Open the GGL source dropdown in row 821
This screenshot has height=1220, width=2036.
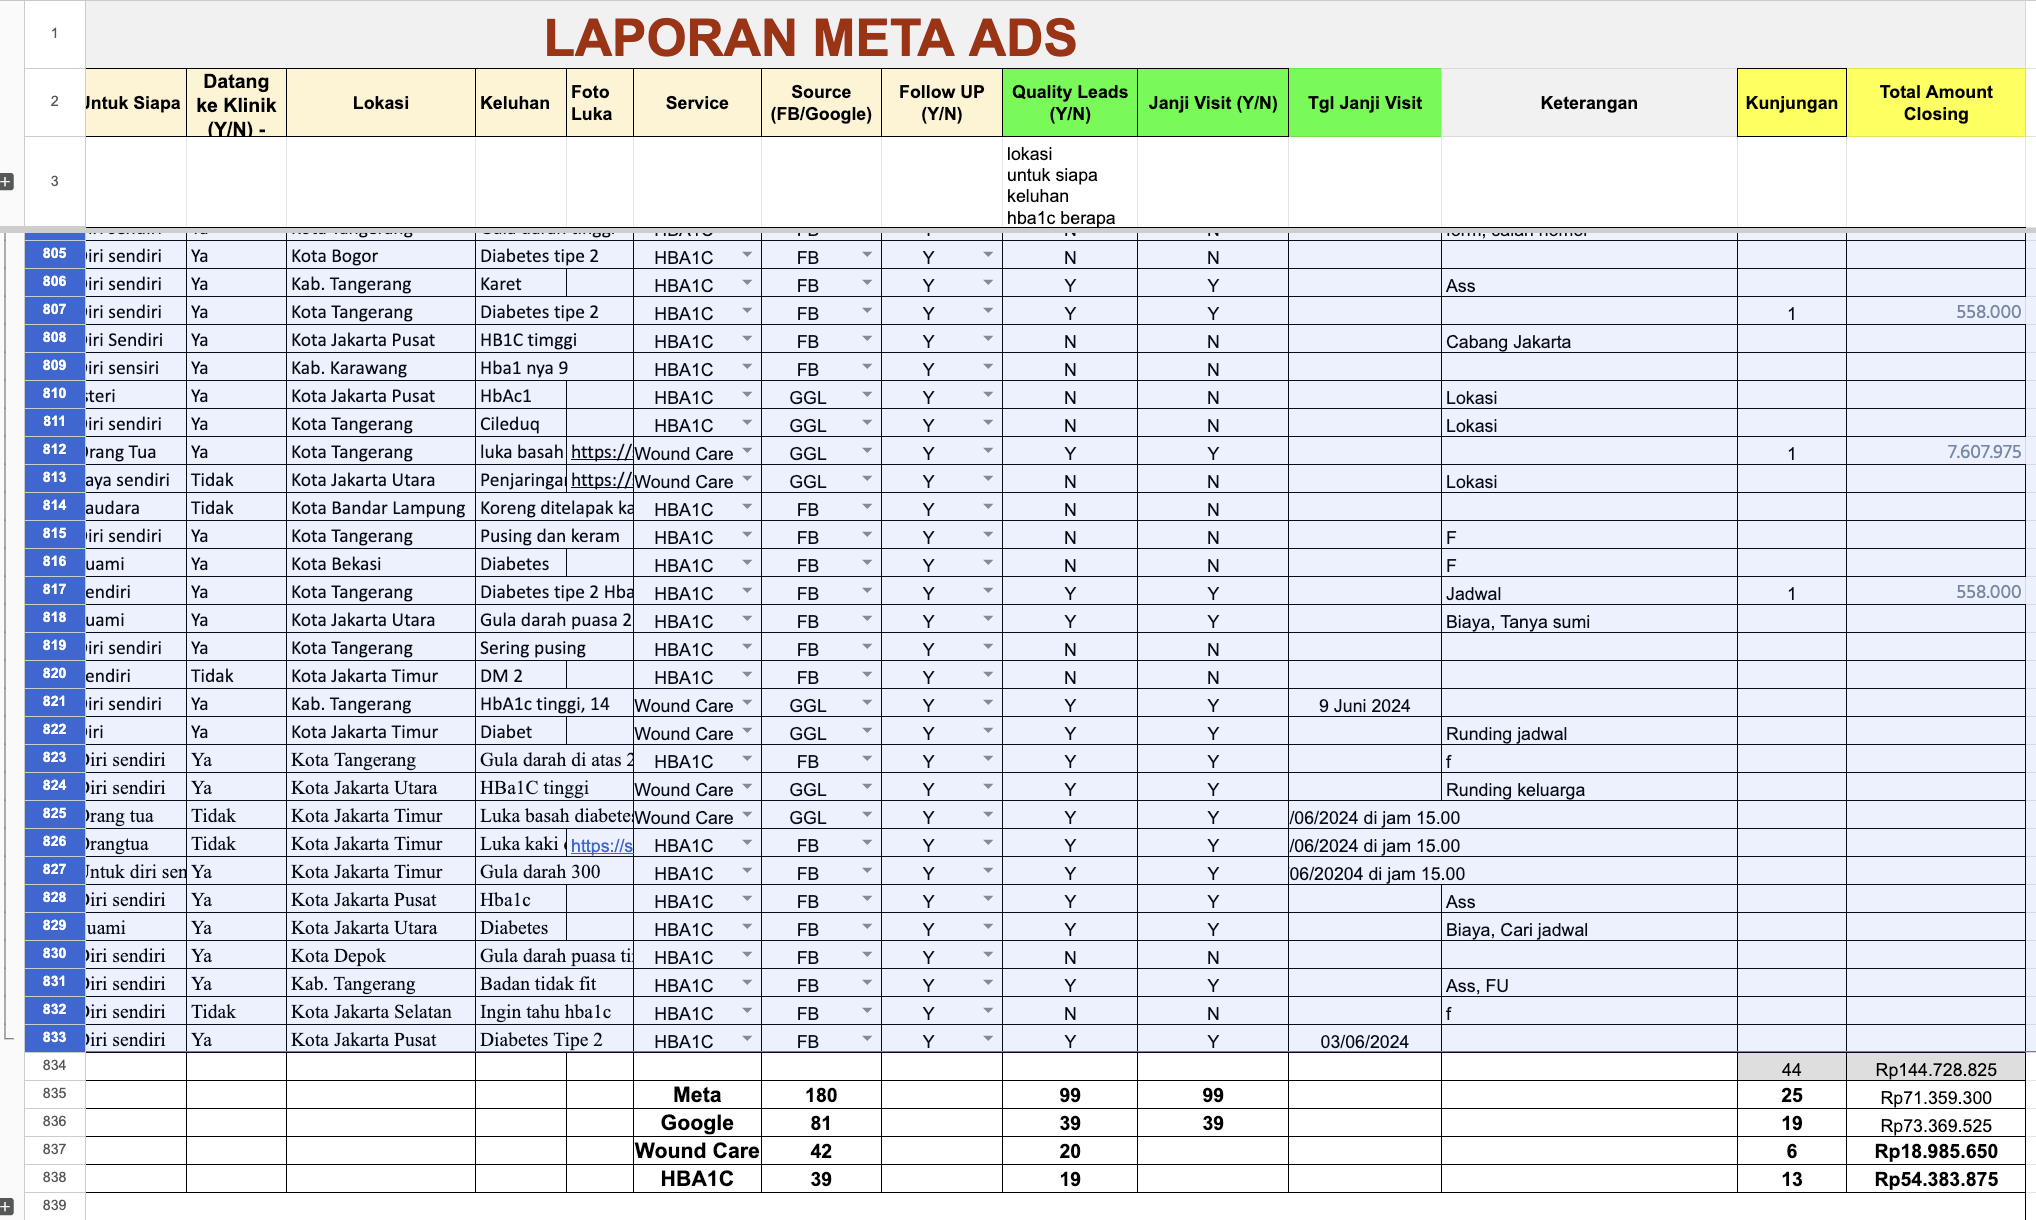[867, 703]
